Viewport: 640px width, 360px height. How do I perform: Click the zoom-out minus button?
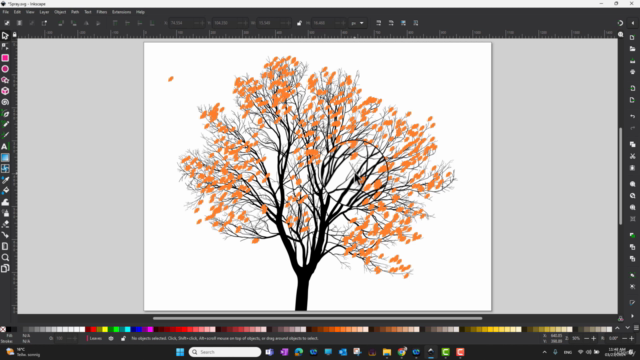(587, 338)
